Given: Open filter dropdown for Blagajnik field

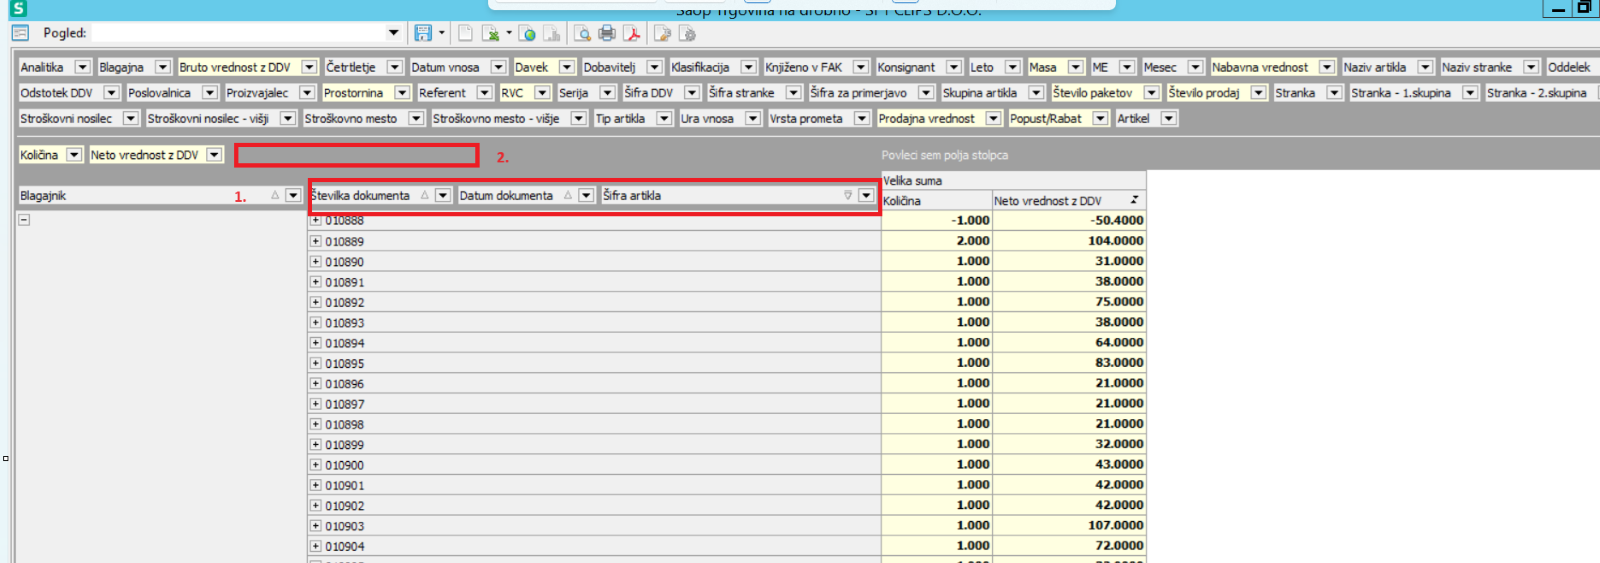Looking at the screenshot, I should pos(293,195).
